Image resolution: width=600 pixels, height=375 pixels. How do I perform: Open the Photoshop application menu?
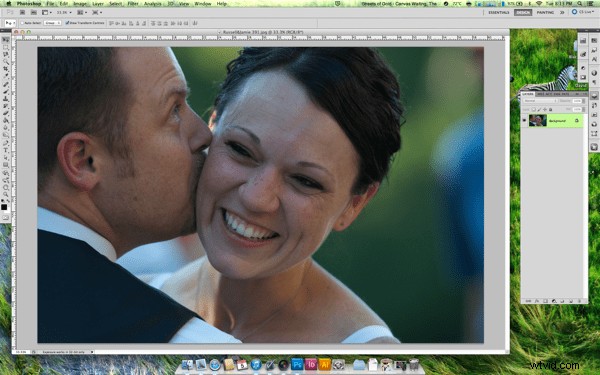(29, 4)
